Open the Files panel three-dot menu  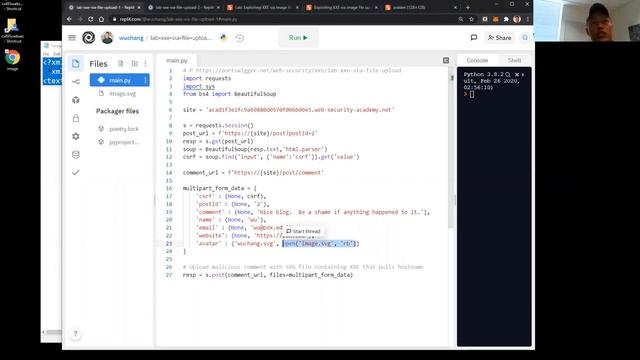(x=146, y=64)
